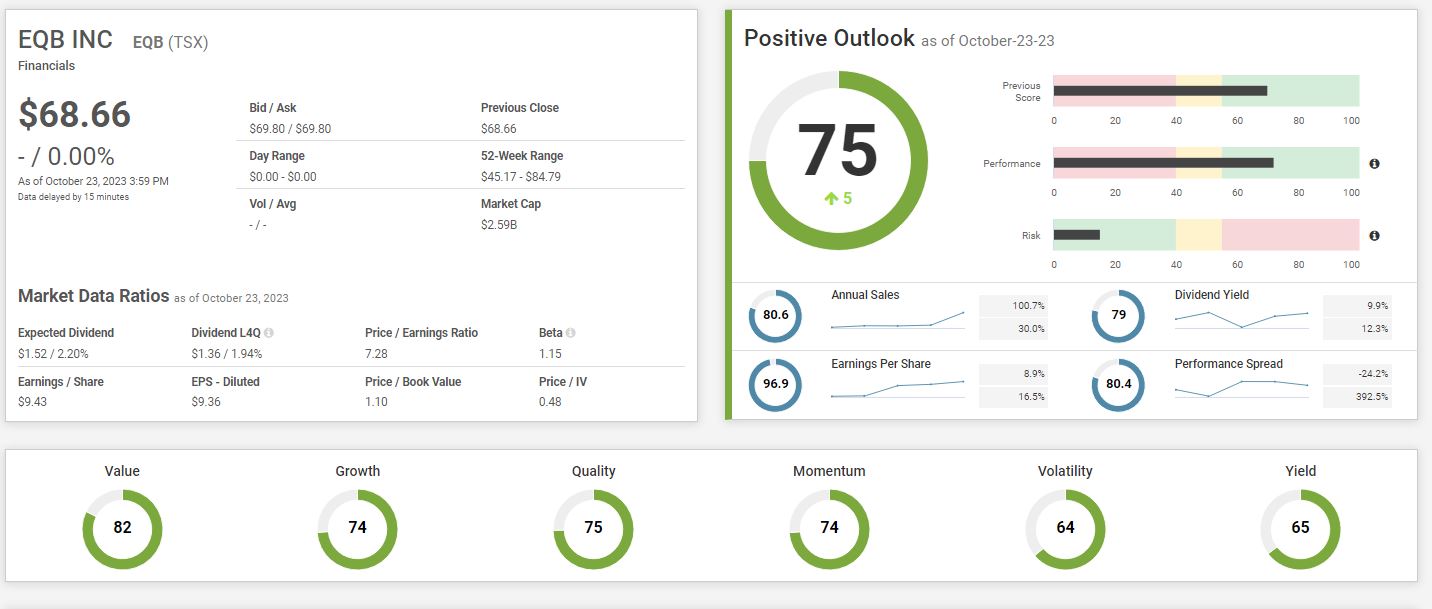Image resolution: width=1432 pixels, height=609 pixels.
Task: Click the info icon beside Beta
Action: 570,333
